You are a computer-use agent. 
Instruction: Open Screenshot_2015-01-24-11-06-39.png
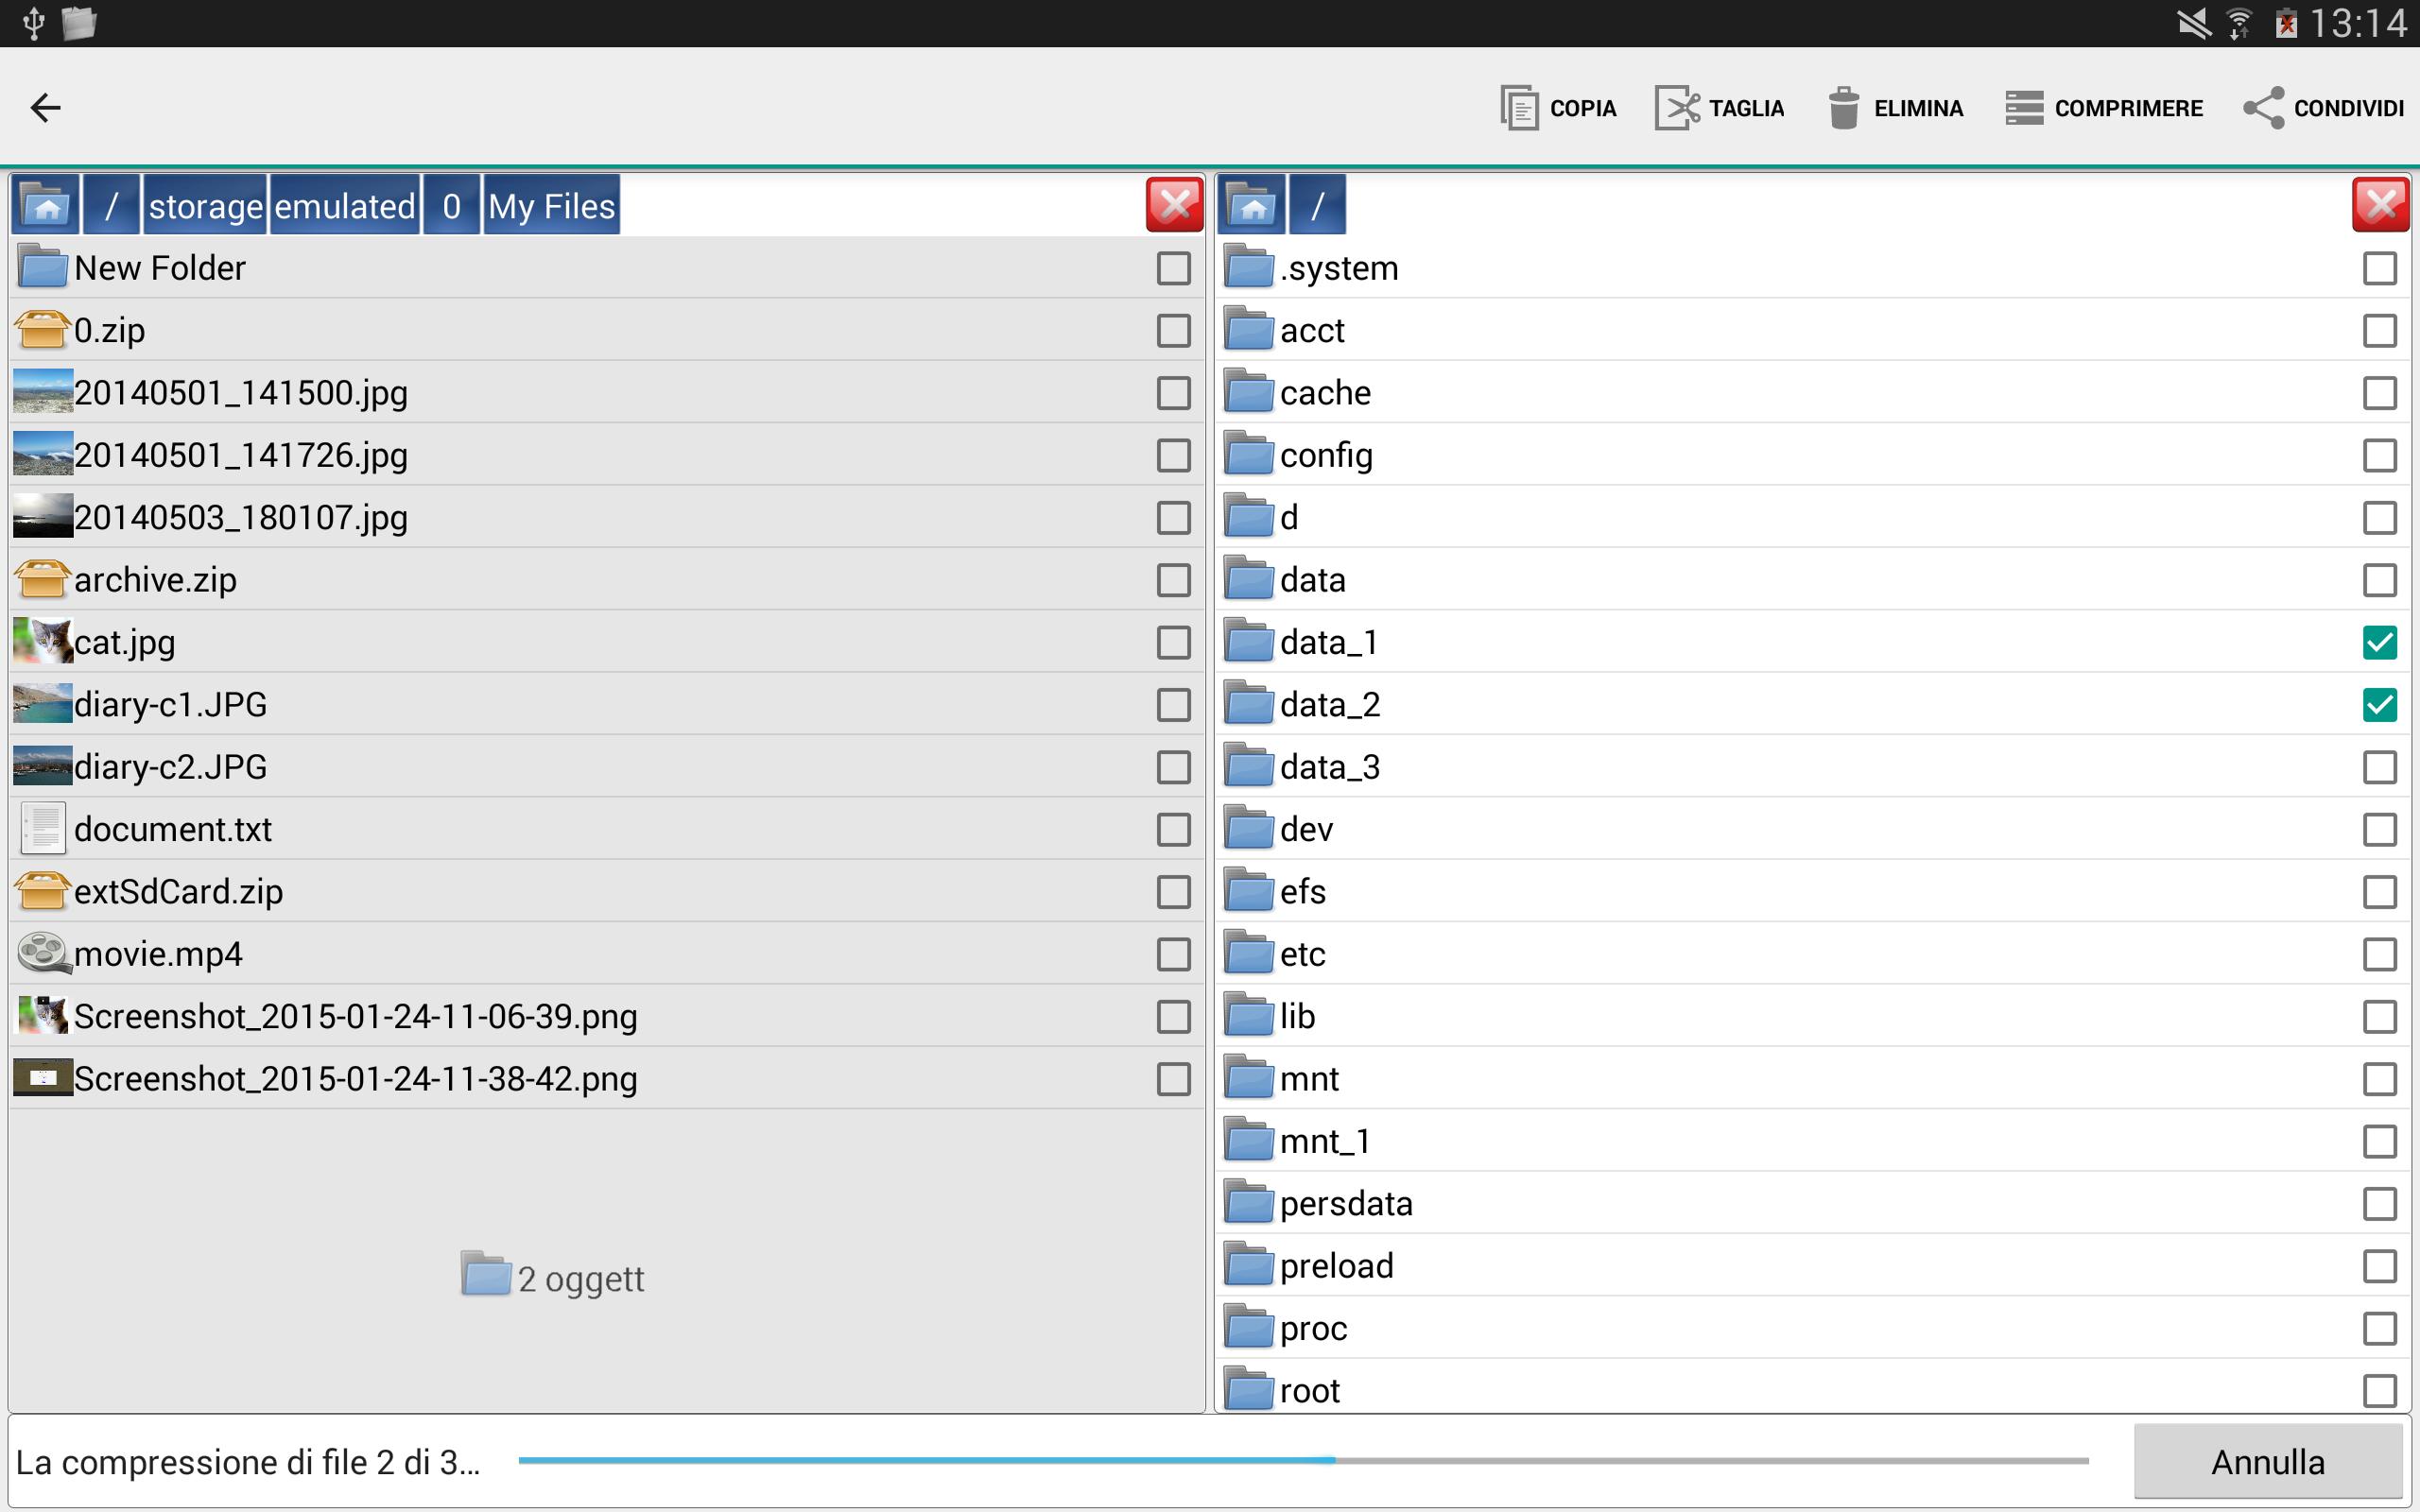[x=606, y=1016]
